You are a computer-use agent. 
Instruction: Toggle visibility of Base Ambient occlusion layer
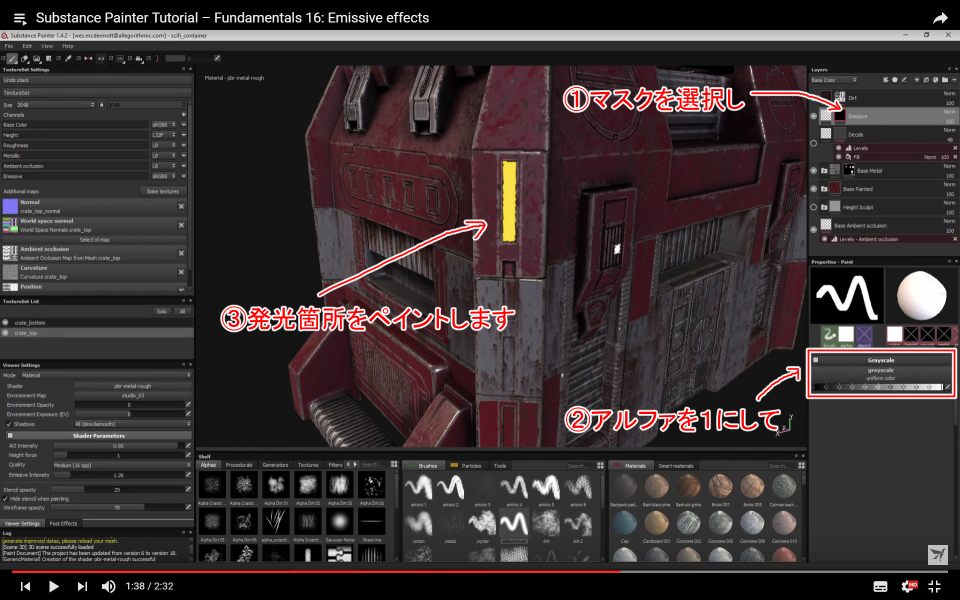[x=814, y=230]
